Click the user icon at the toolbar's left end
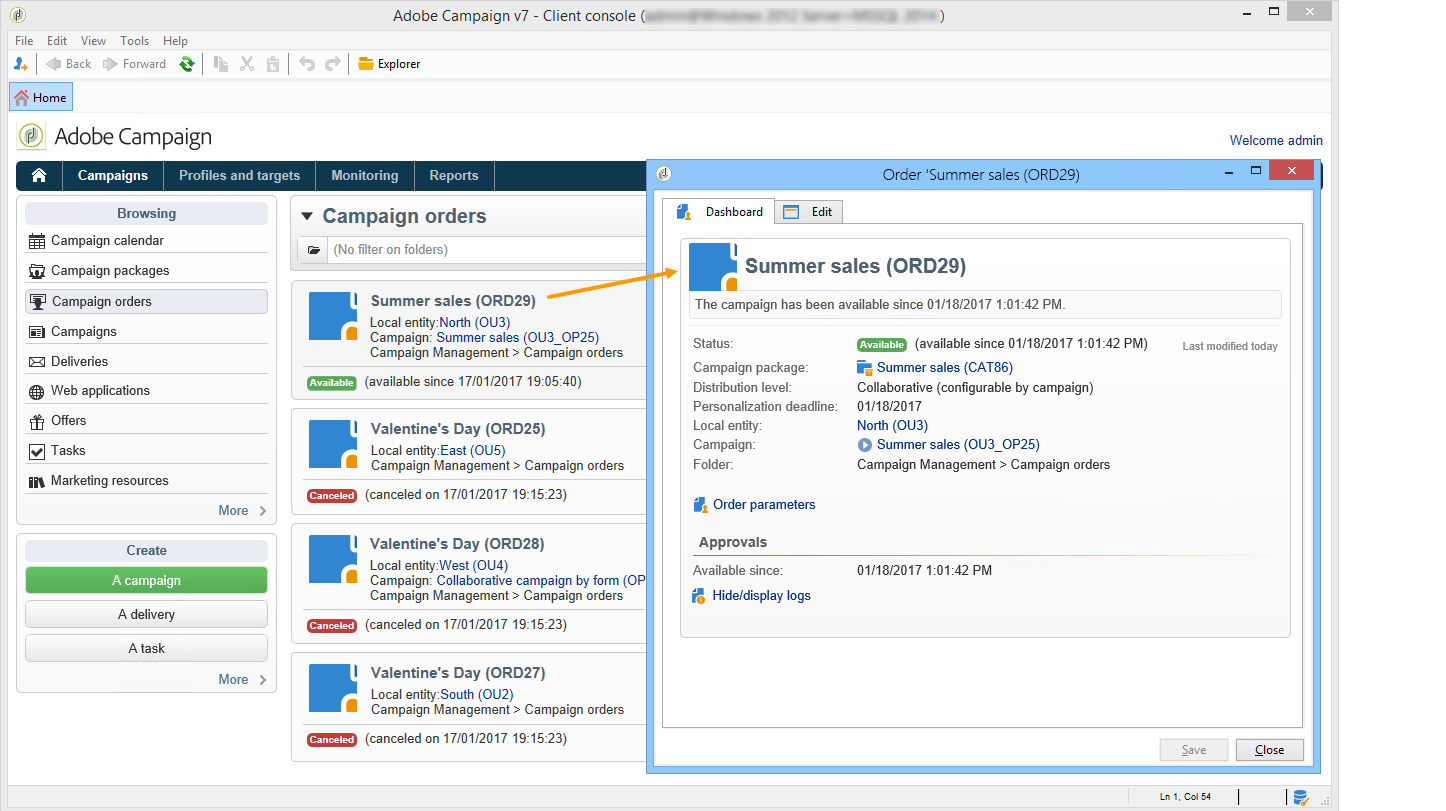Image resolution: width=1446 pixels, height=811 pixels. pos(21,64)
